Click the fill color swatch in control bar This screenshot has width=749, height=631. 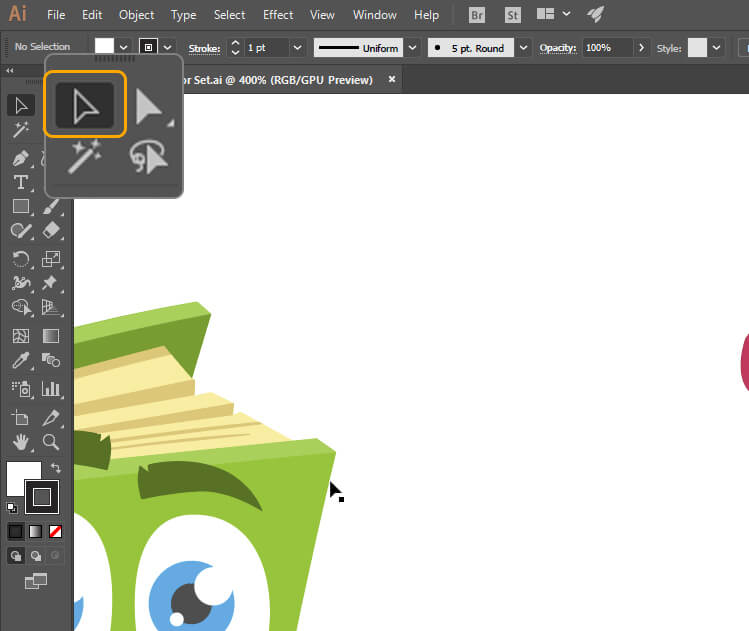(x=104, y=47)
